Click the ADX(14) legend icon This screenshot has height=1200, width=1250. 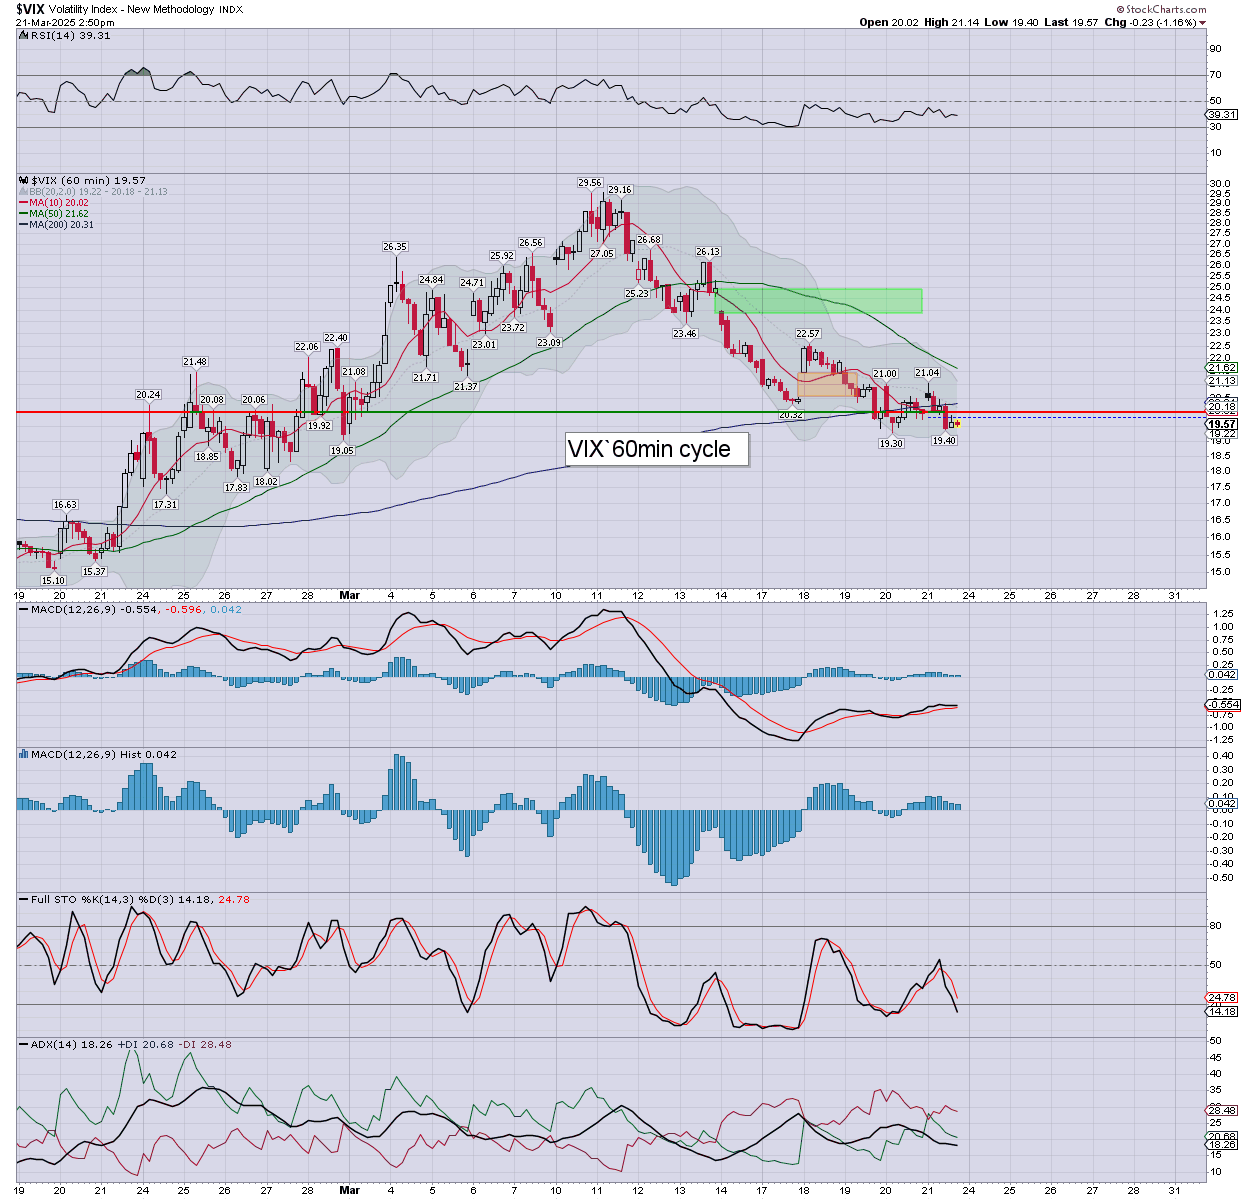tap(22, 1045)
